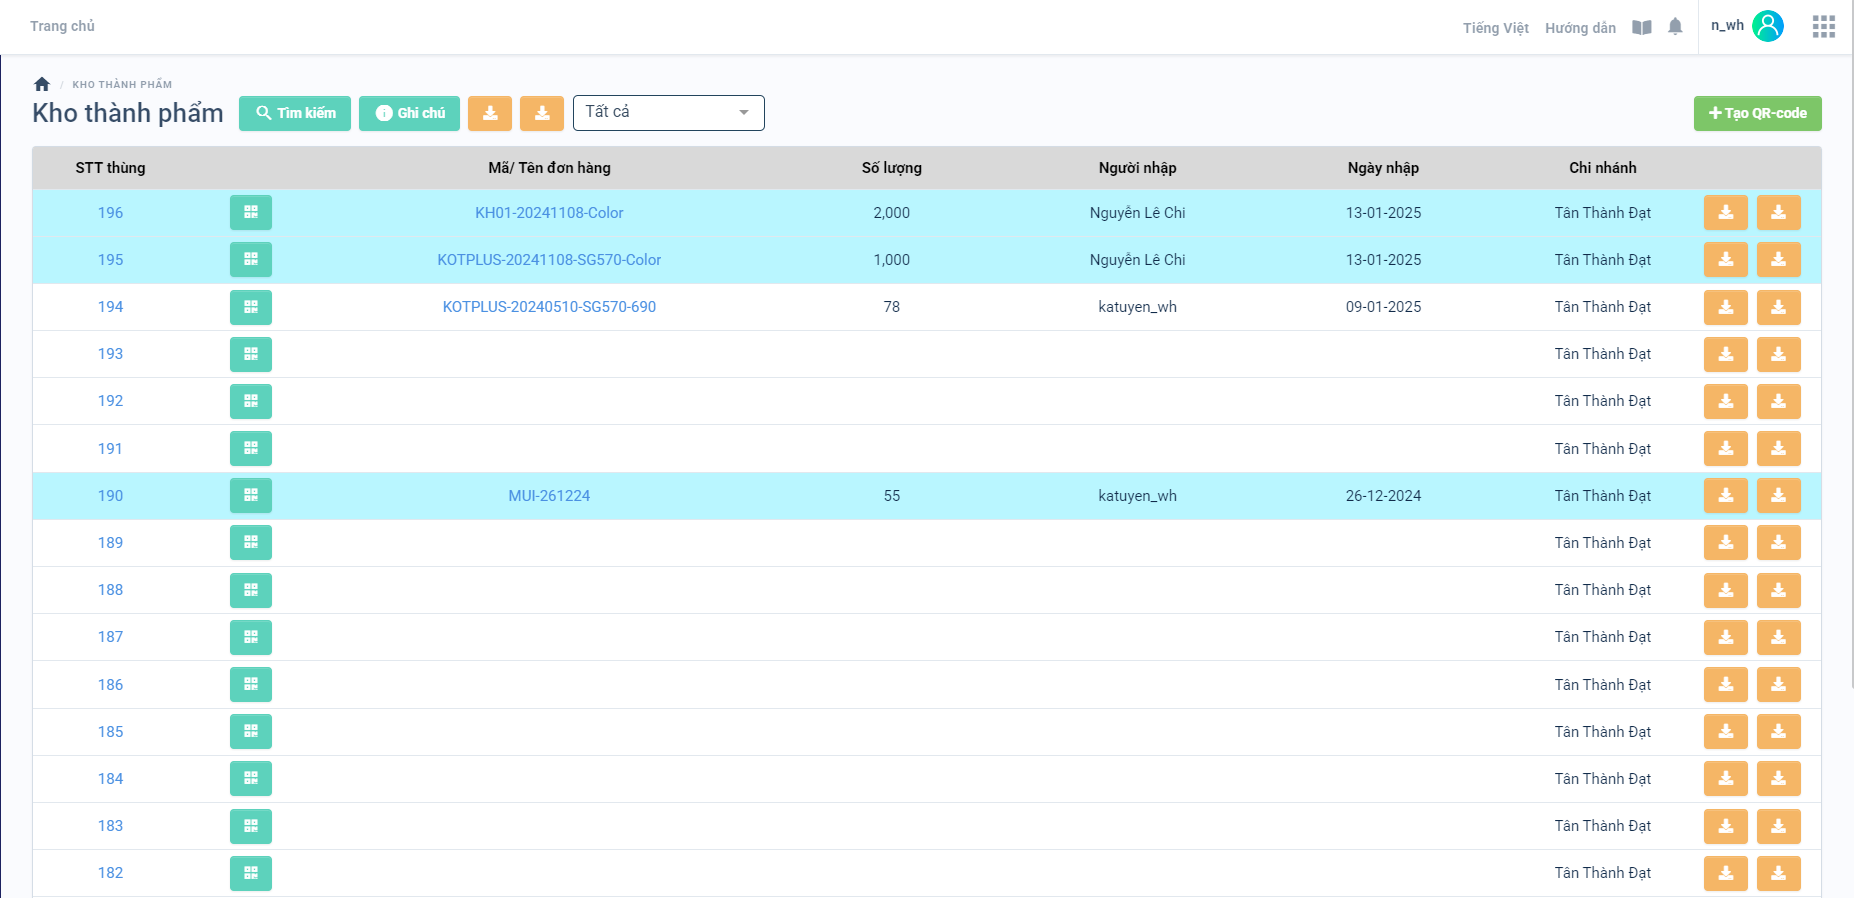Click first download icon in row 189
This screenshot has width=1854, height=898.
click(1726, 543)
